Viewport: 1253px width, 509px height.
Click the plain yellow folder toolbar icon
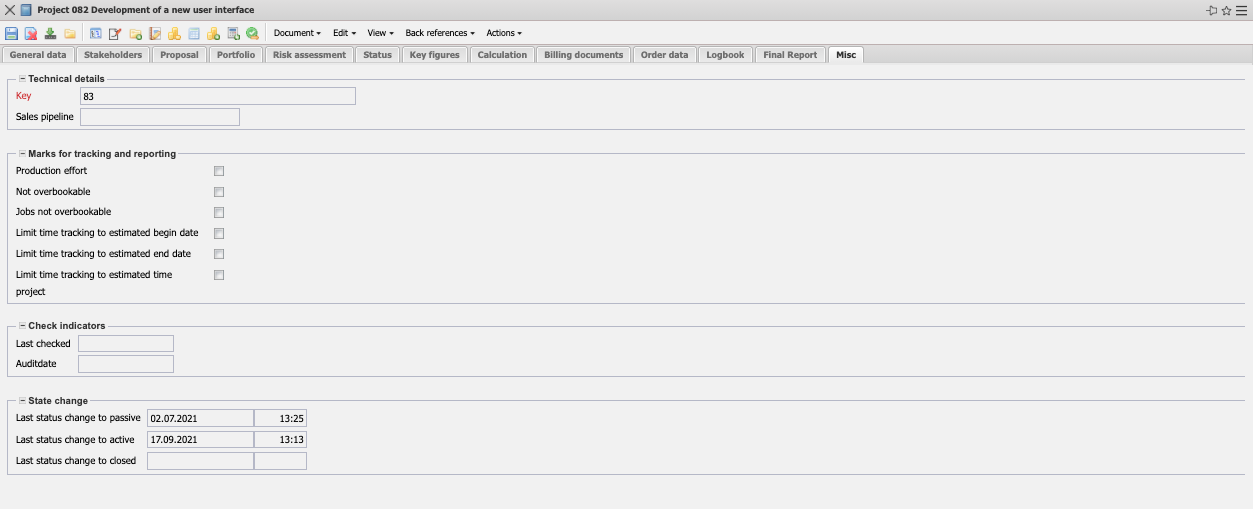tap(70, 33)
